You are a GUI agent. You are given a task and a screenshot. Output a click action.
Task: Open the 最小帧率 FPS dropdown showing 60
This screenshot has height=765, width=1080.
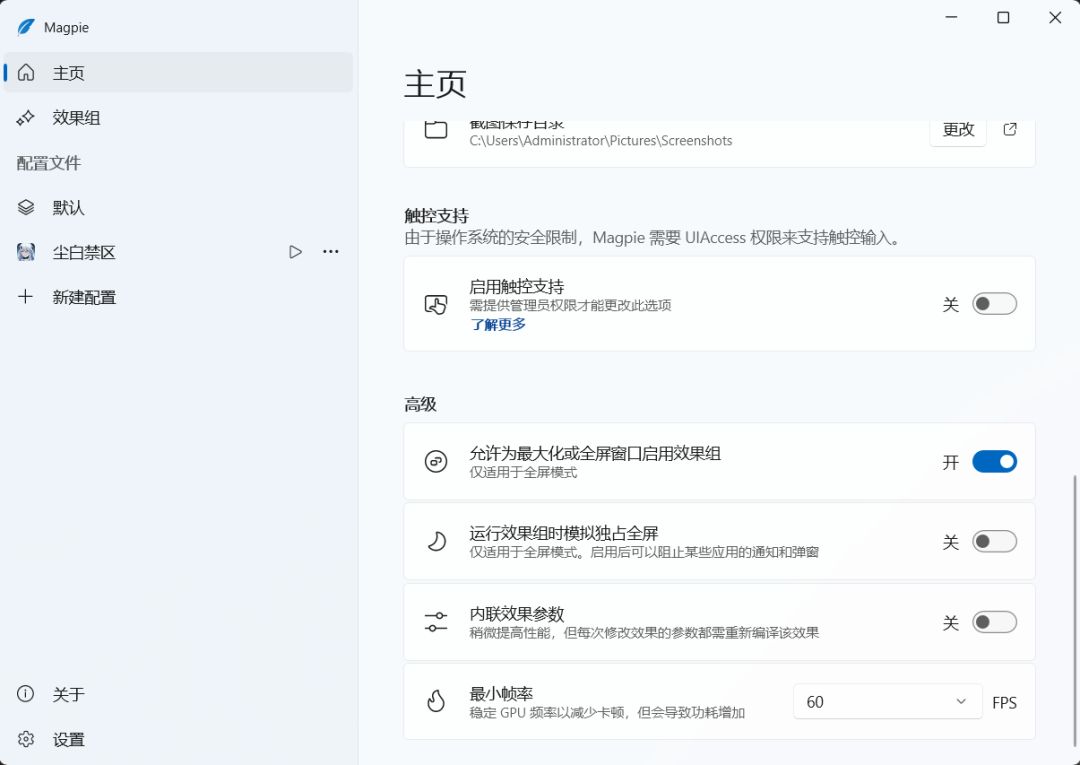pyautogui.click(x=887, y=702)
